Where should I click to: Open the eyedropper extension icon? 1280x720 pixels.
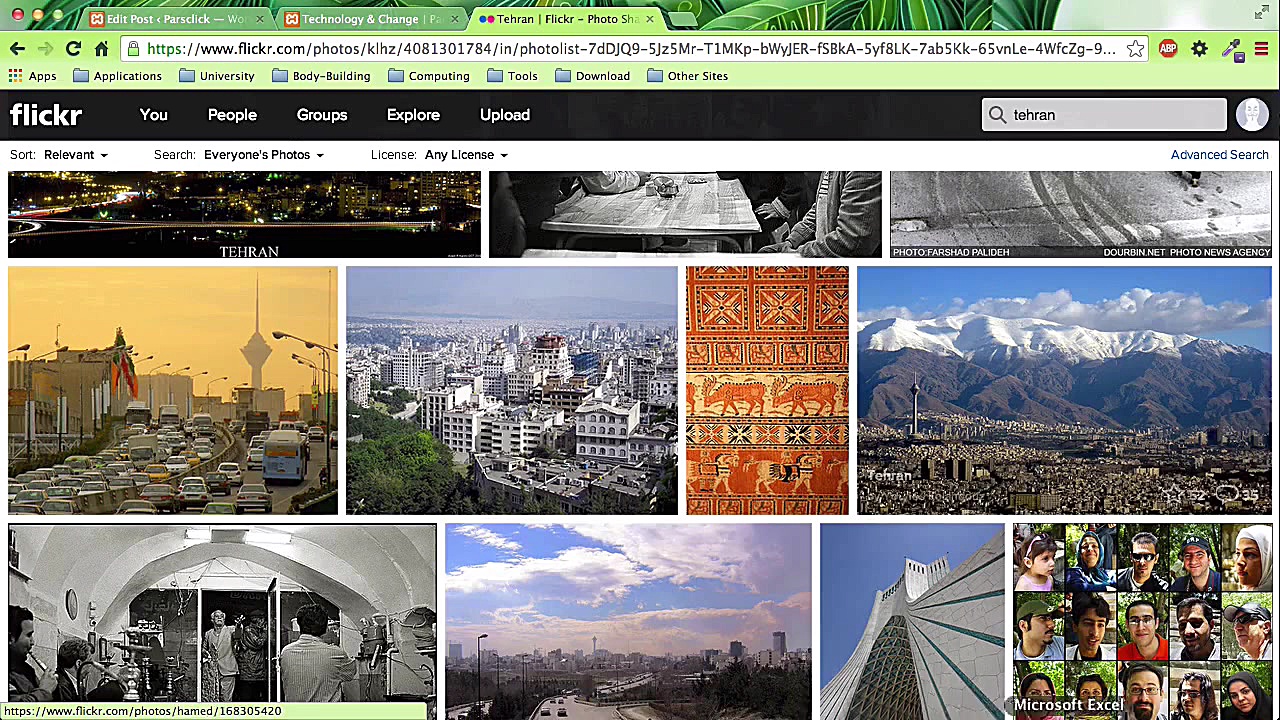click(1231, 49)
